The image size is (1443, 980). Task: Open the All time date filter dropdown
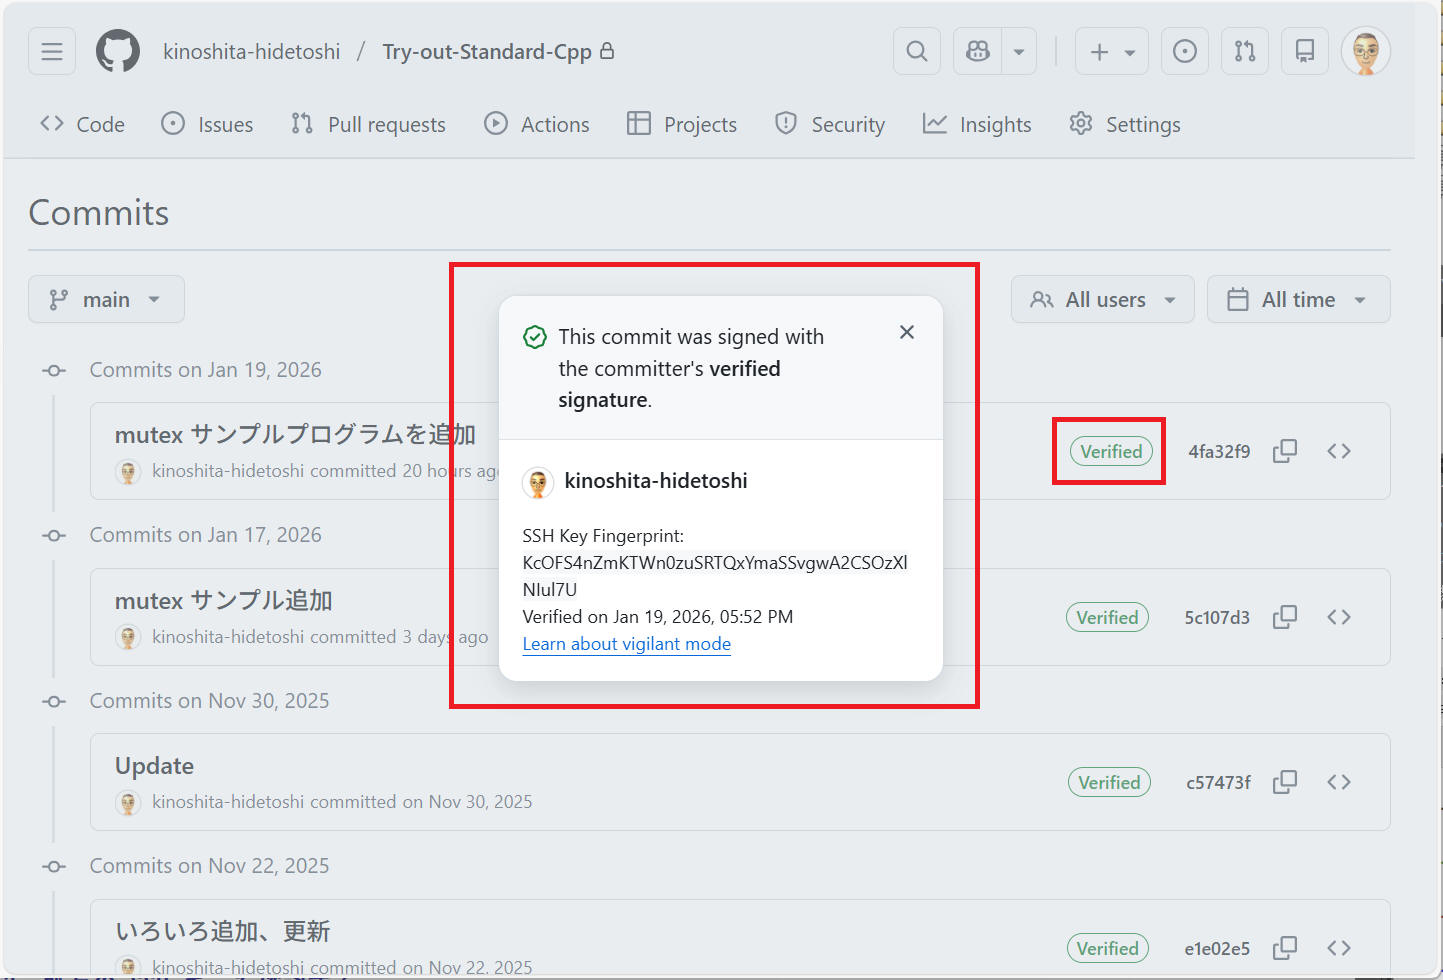click(x=1297, y=298)
